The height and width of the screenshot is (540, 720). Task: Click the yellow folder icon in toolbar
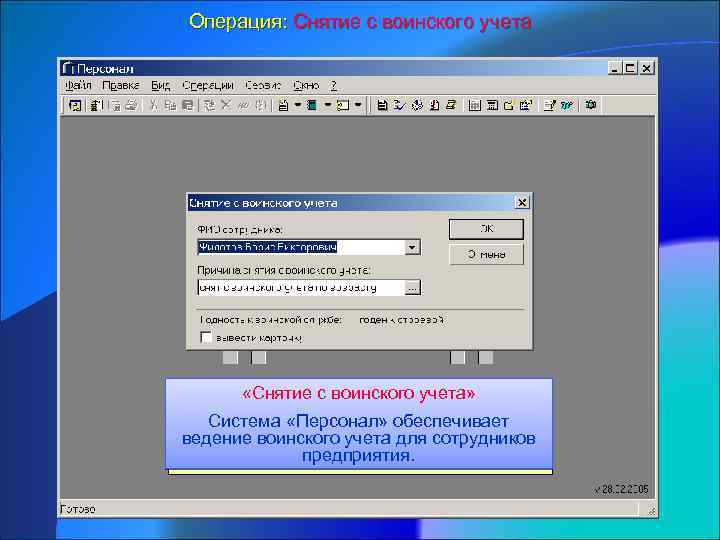coord(509,105)
